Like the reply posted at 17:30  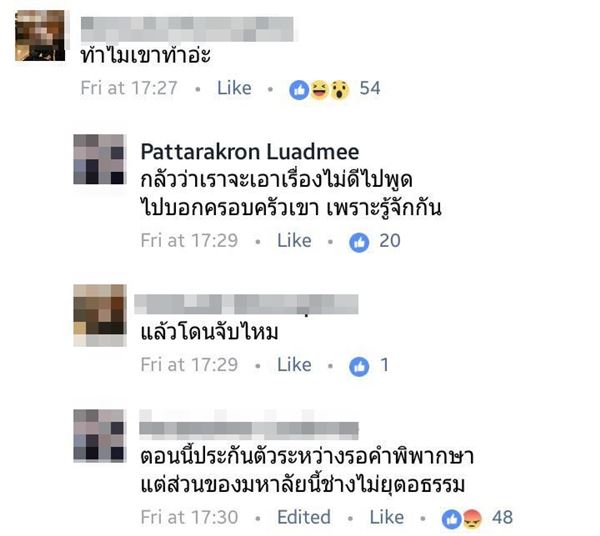click(x=386, y=518)
